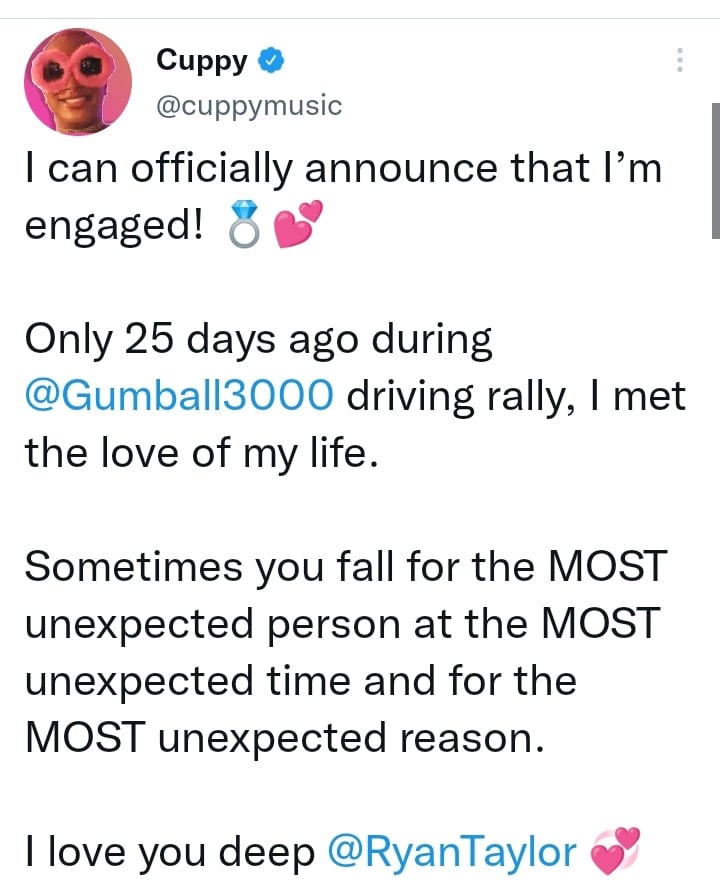Follow the @Gumball3000 mention link
The height and width of the screenshot is (882, 720).
tap(180, 398)
